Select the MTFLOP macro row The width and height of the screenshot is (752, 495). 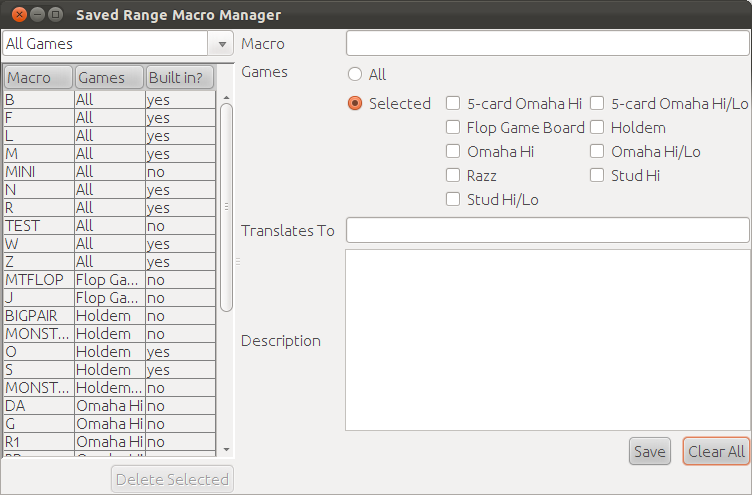tap(110, 280)
